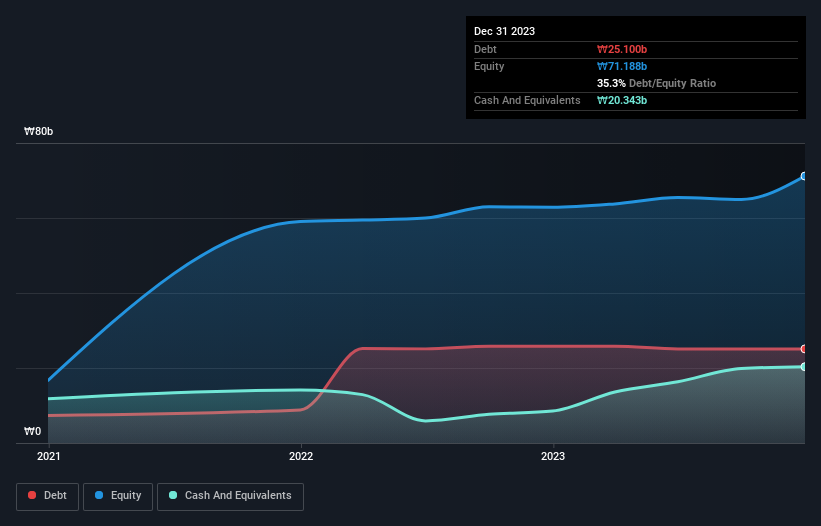The image size is (821, 526).
Task: Click the ₩80b y-axis label
Action: tap(38, 131)
